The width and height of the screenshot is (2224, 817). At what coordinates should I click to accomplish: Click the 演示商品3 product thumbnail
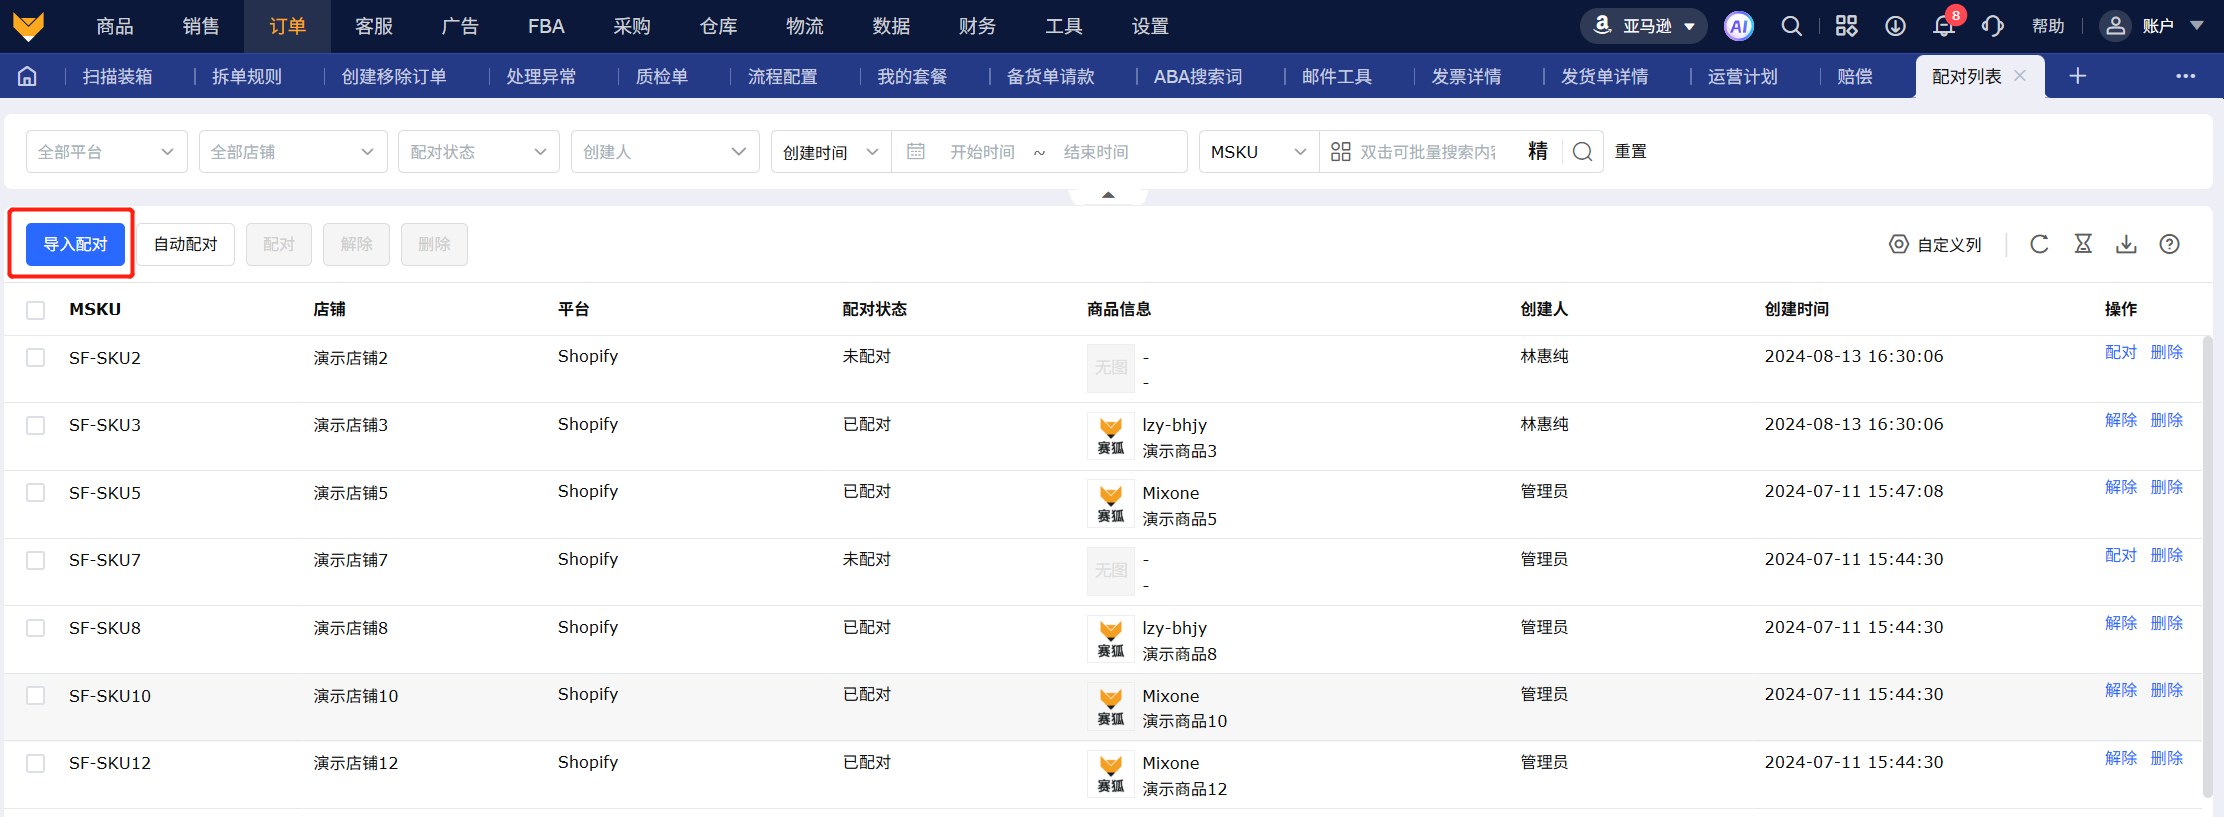(x=1110, y=436)
